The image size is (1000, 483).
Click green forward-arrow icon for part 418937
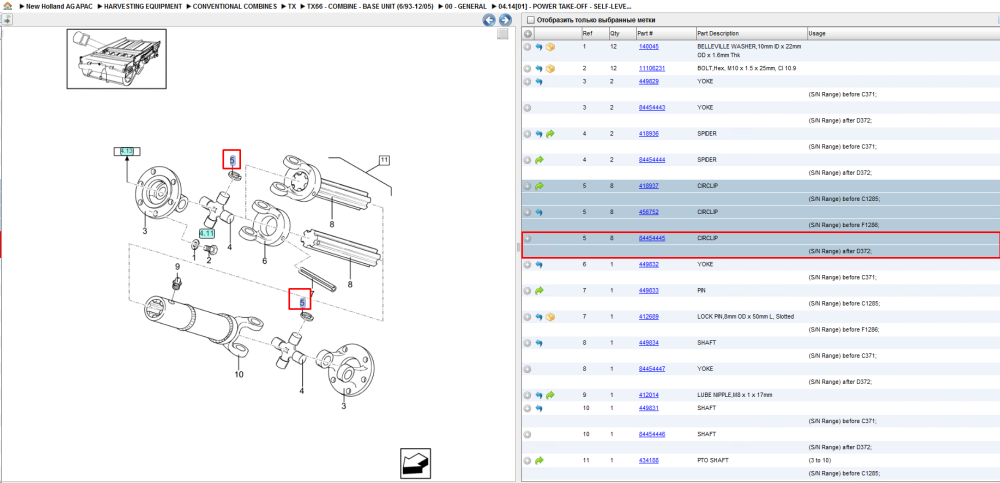pyautogui.click(x=539, y=186)
